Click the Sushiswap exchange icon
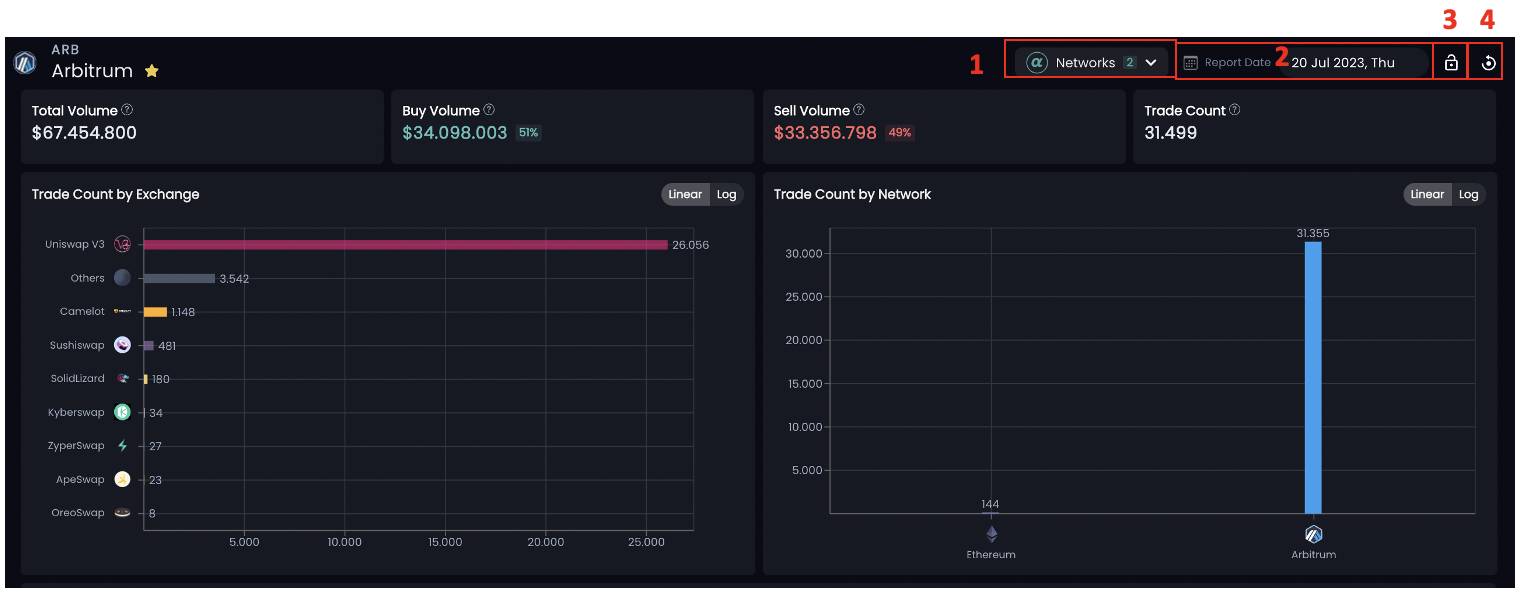1520x594 pixels. tap(123, 345)
